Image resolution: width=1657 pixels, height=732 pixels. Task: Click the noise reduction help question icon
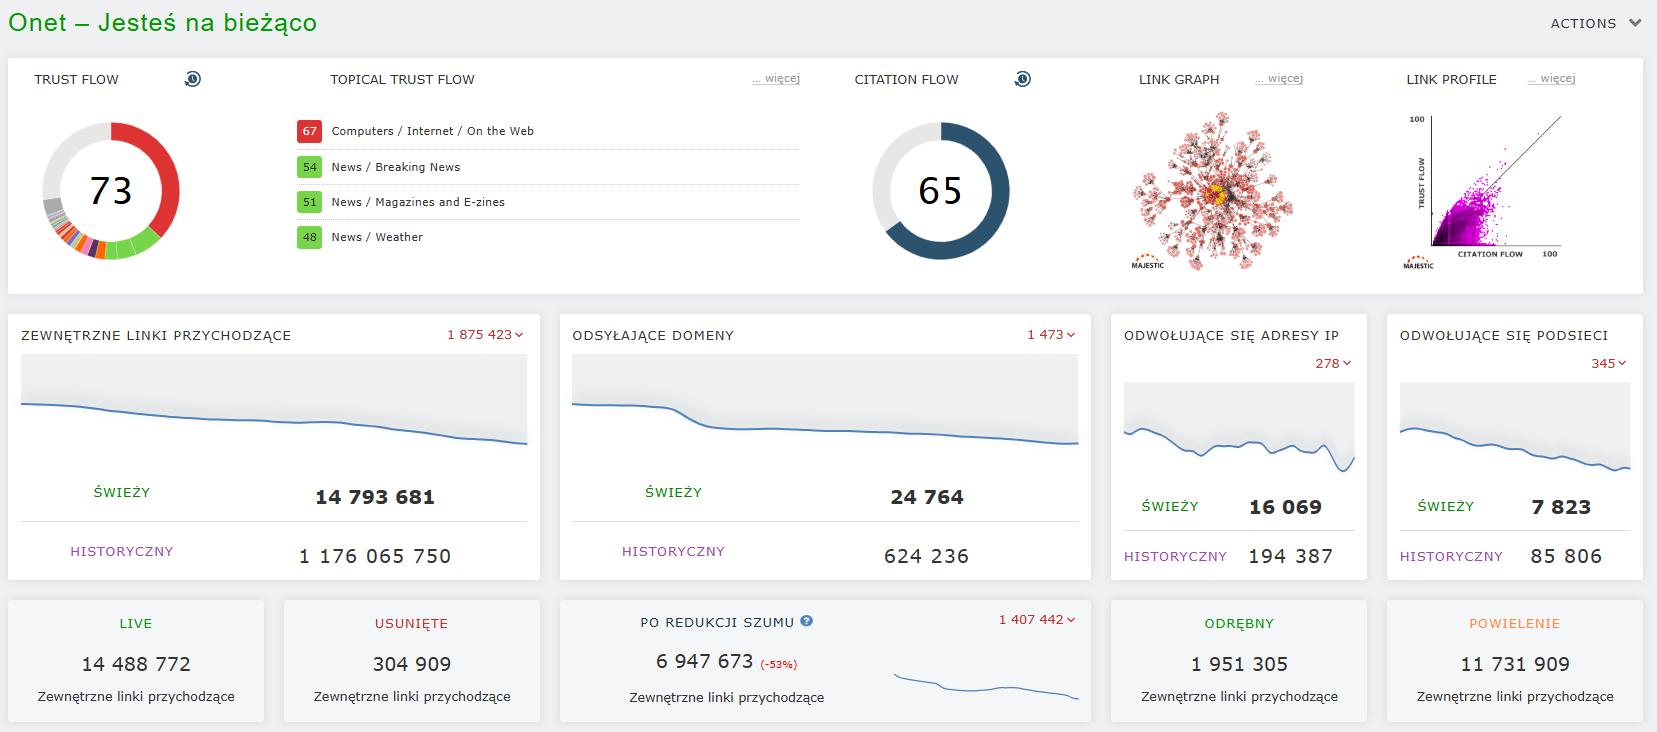tap(807, 621)
